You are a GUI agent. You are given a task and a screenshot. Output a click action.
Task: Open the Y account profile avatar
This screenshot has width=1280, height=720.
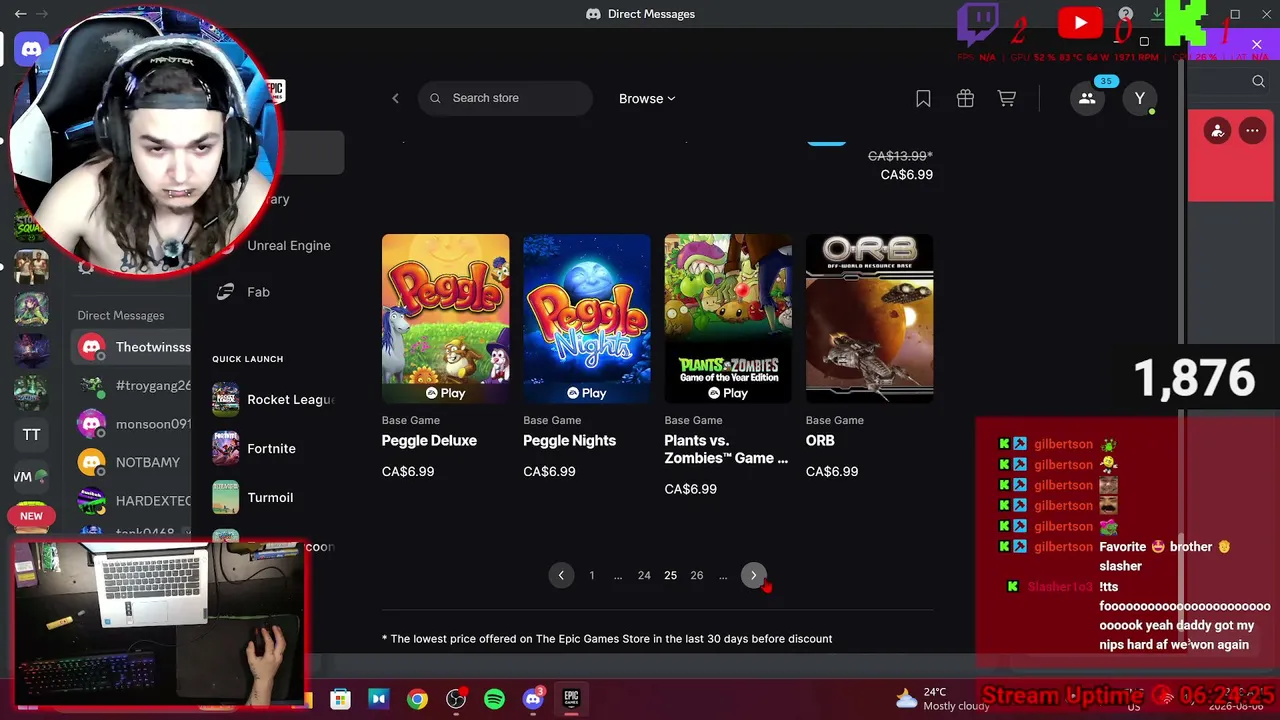tap(1139, 98)
